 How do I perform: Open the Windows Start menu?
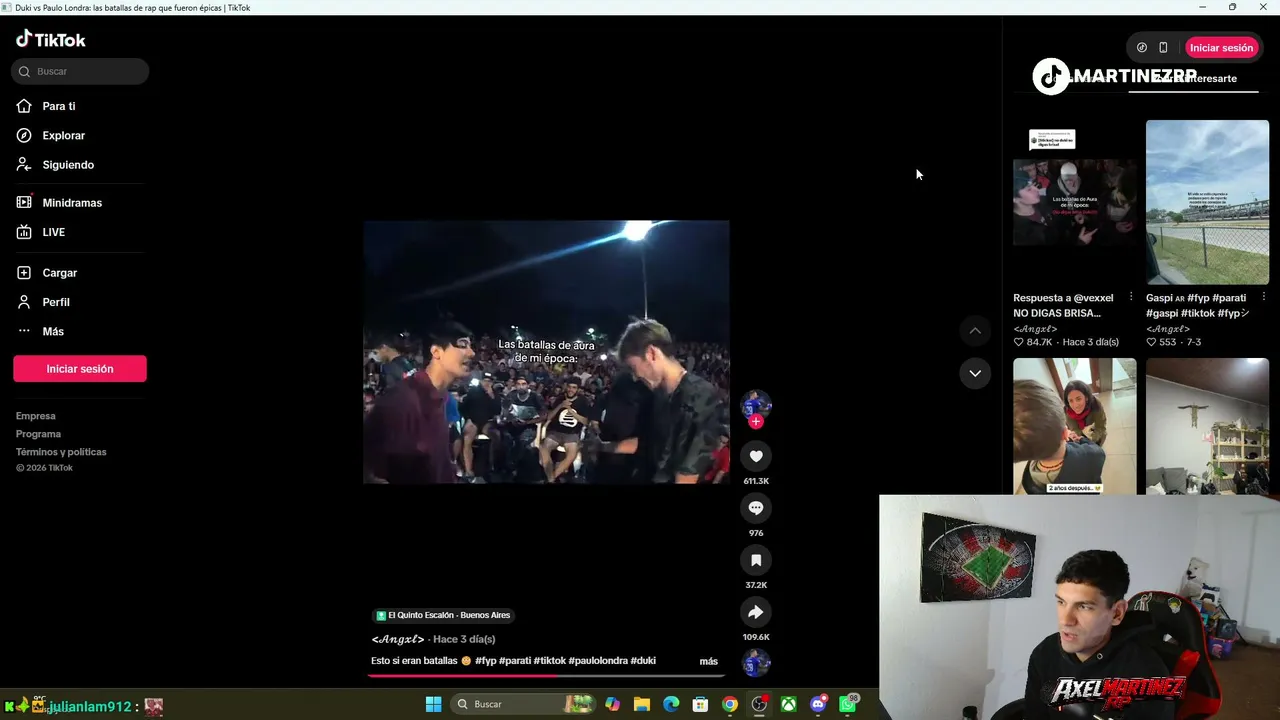click(433, 704)
